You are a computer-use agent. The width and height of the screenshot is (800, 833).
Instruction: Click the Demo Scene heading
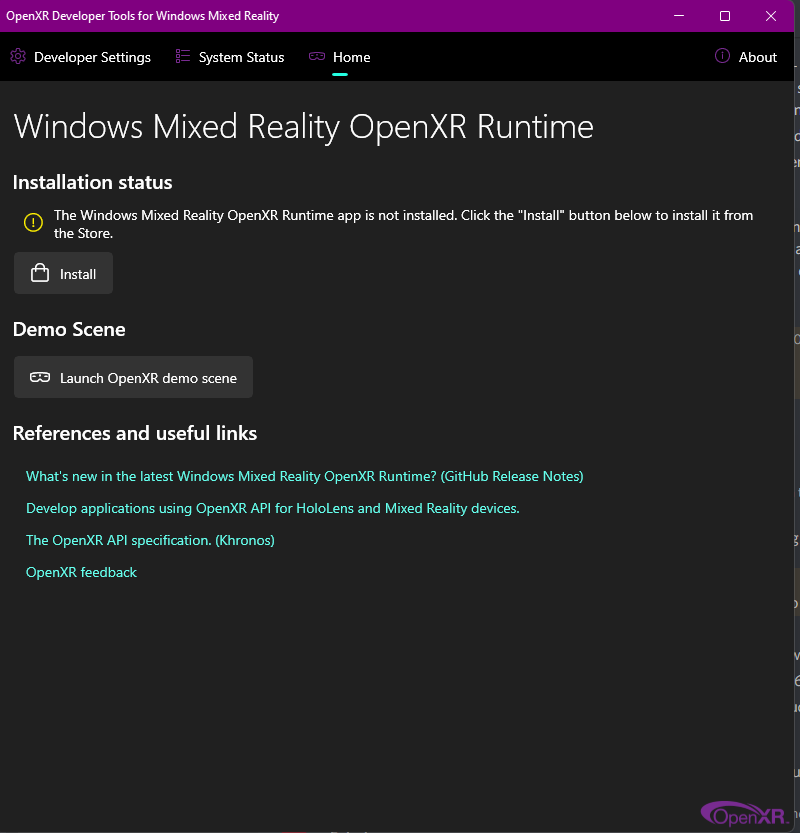(x=69, y=329)
